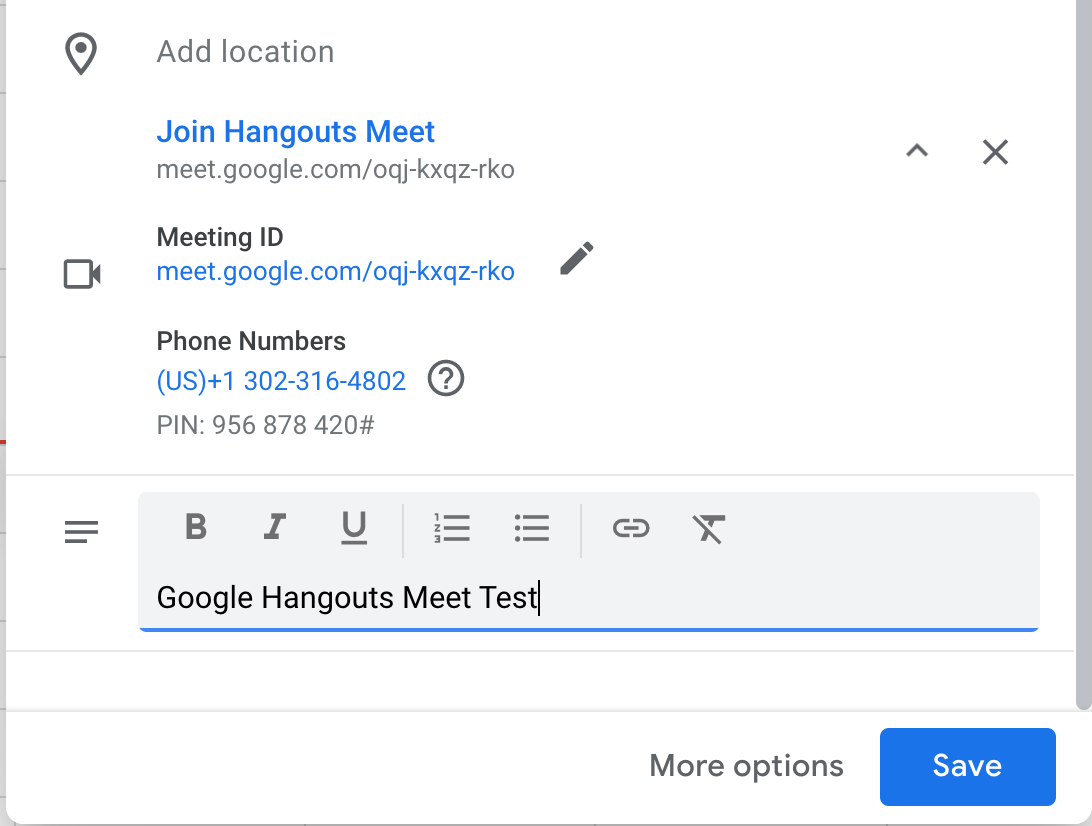Click the insert link icon
This screenshot has width=1092, height=826.
[x=630, y=527]
